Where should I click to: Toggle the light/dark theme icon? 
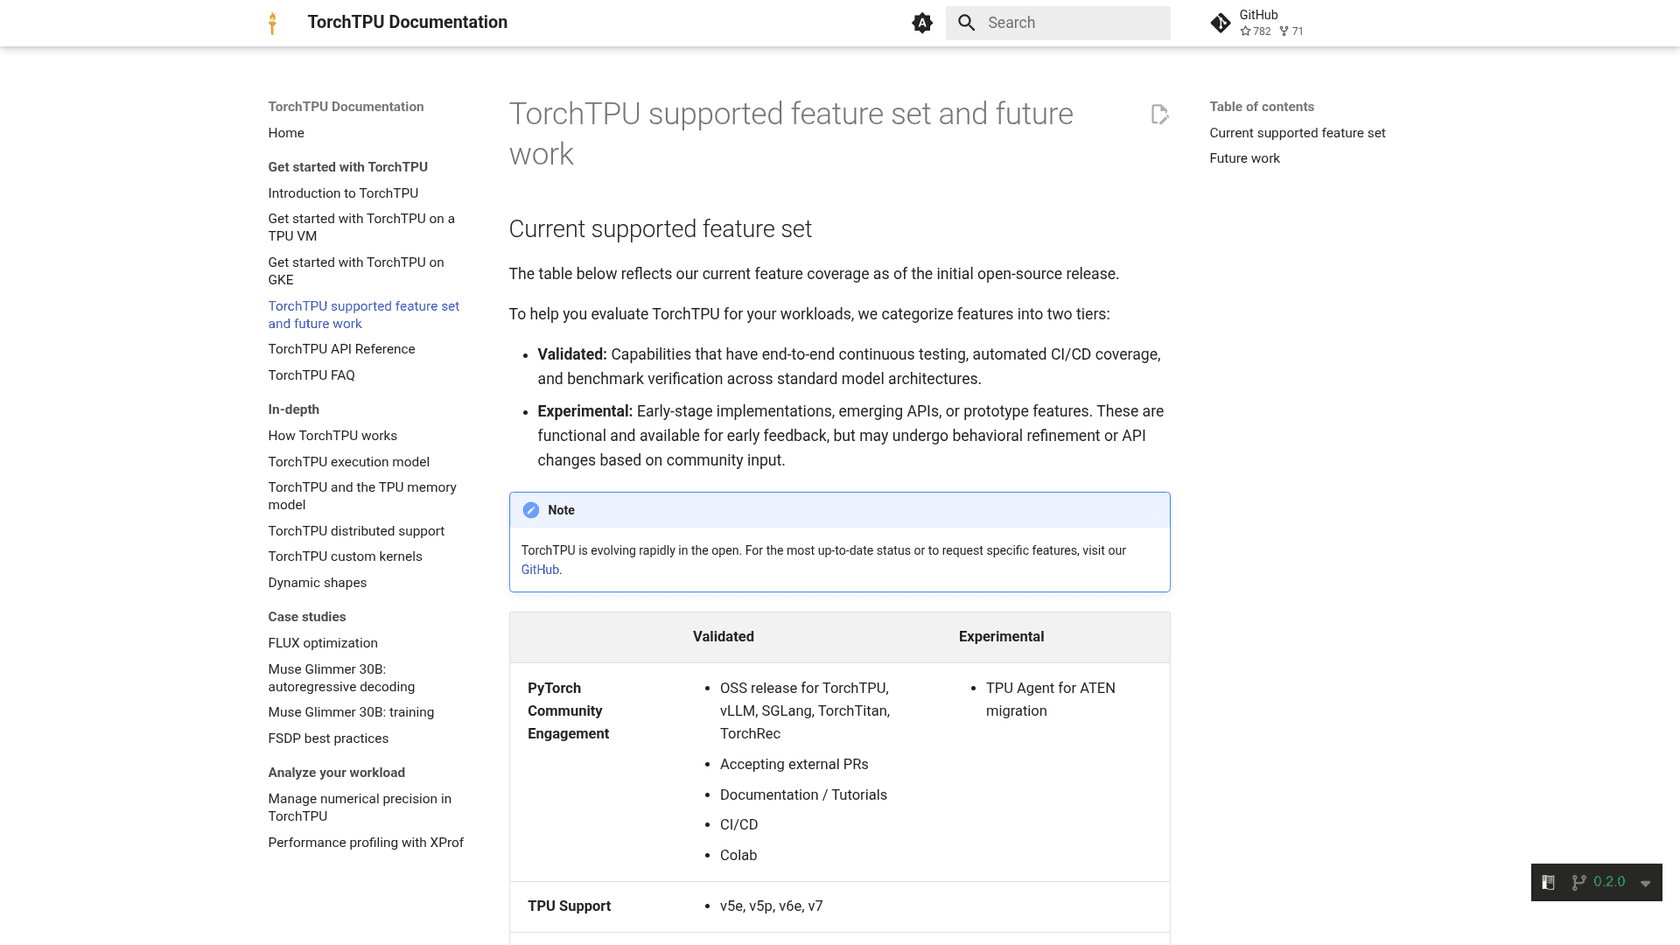point(922,23)
